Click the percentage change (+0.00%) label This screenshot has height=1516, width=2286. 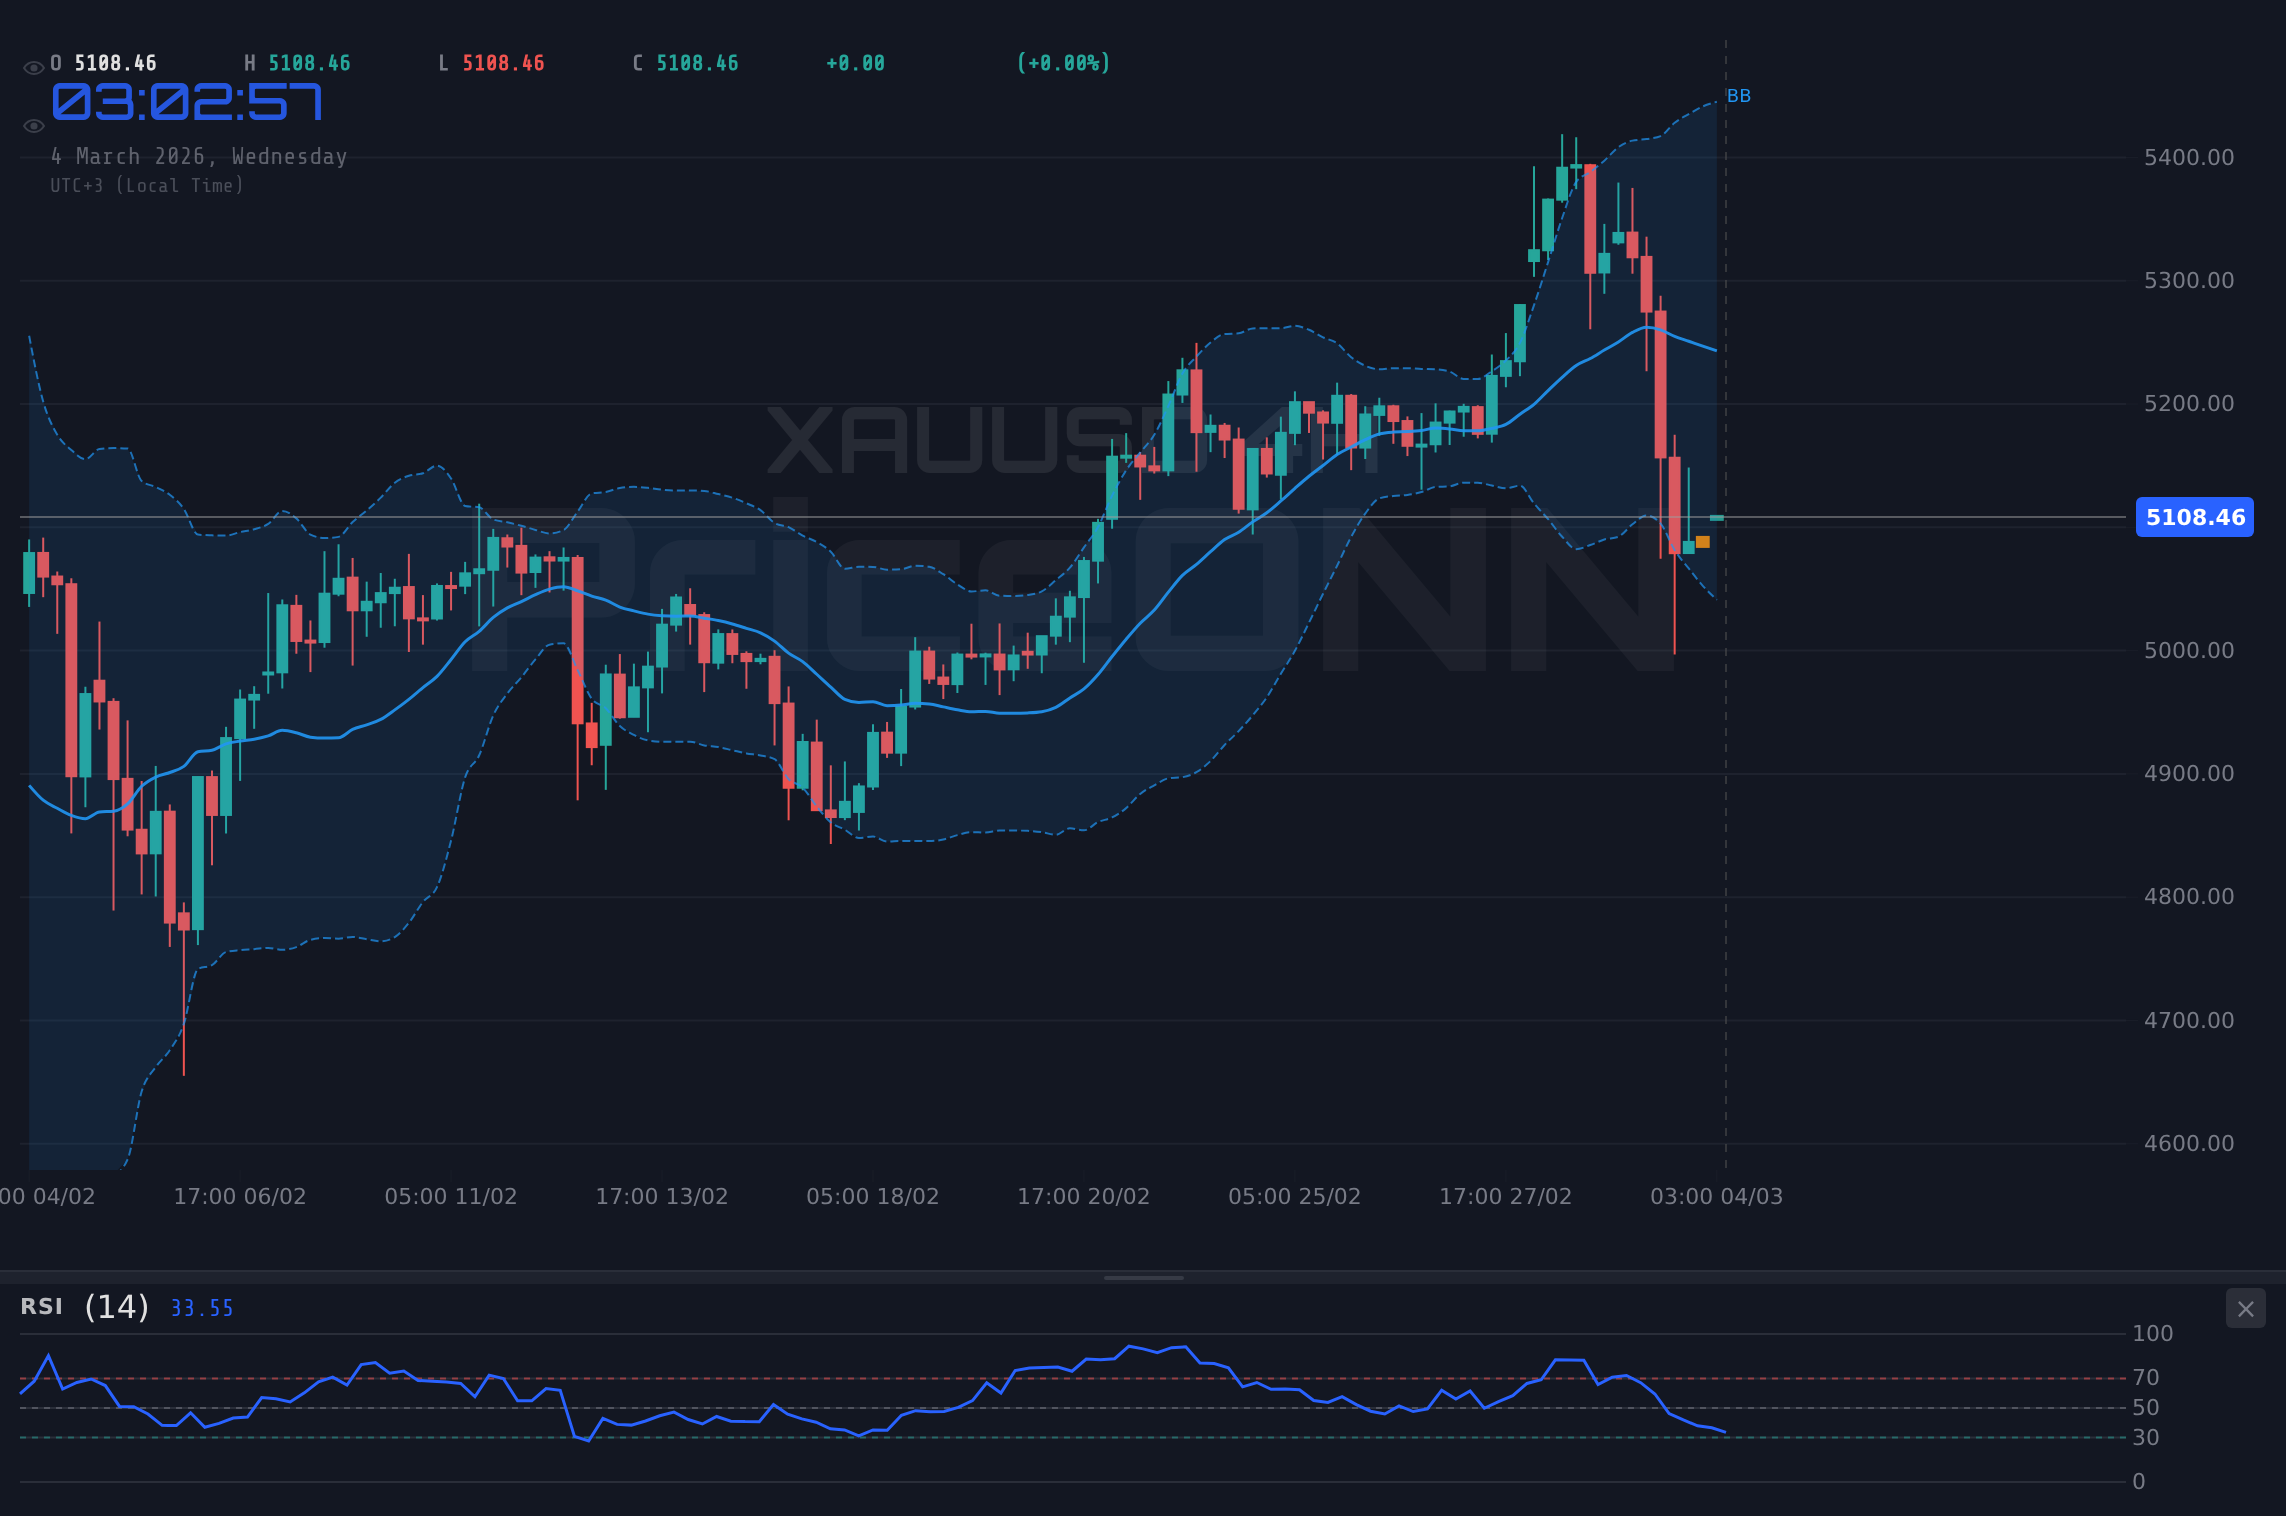tap(1063, 63)
